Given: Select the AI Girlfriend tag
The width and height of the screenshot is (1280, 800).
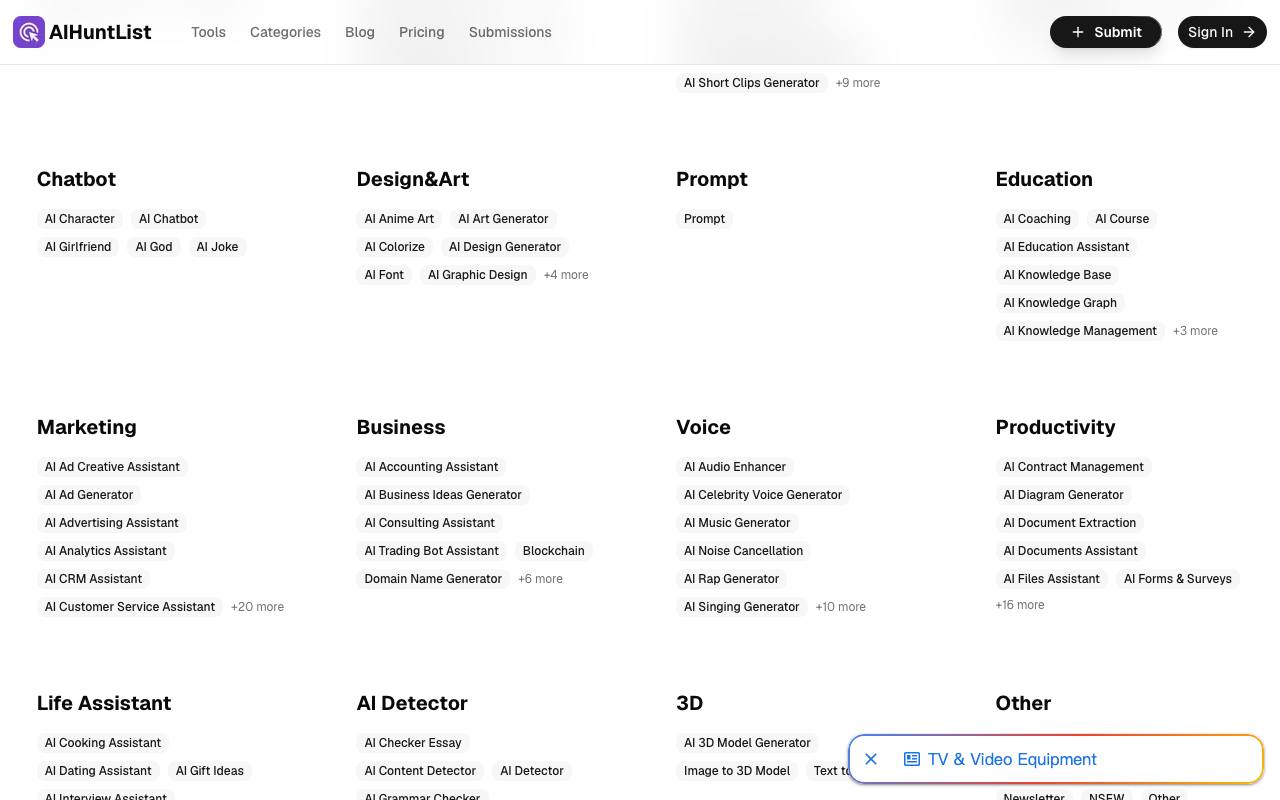Looking at the screenshot, I should (x=78, y=247).
